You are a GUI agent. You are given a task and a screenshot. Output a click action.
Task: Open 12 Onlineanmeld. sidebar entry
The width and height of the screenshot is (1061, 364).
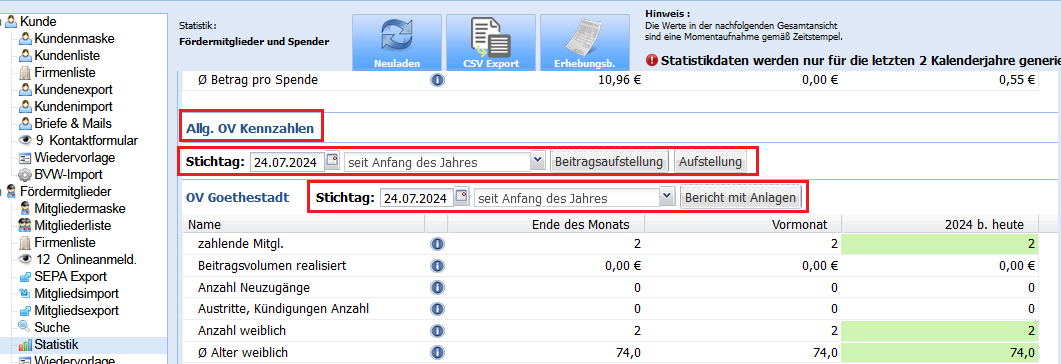click(x=78, y=259)
